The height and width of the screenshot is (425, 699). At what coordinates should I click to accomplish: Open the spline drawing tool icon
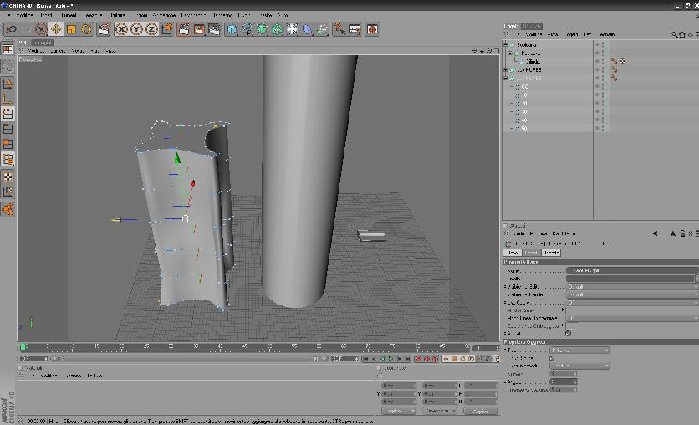pyautogui.click(x=247, y=29)
